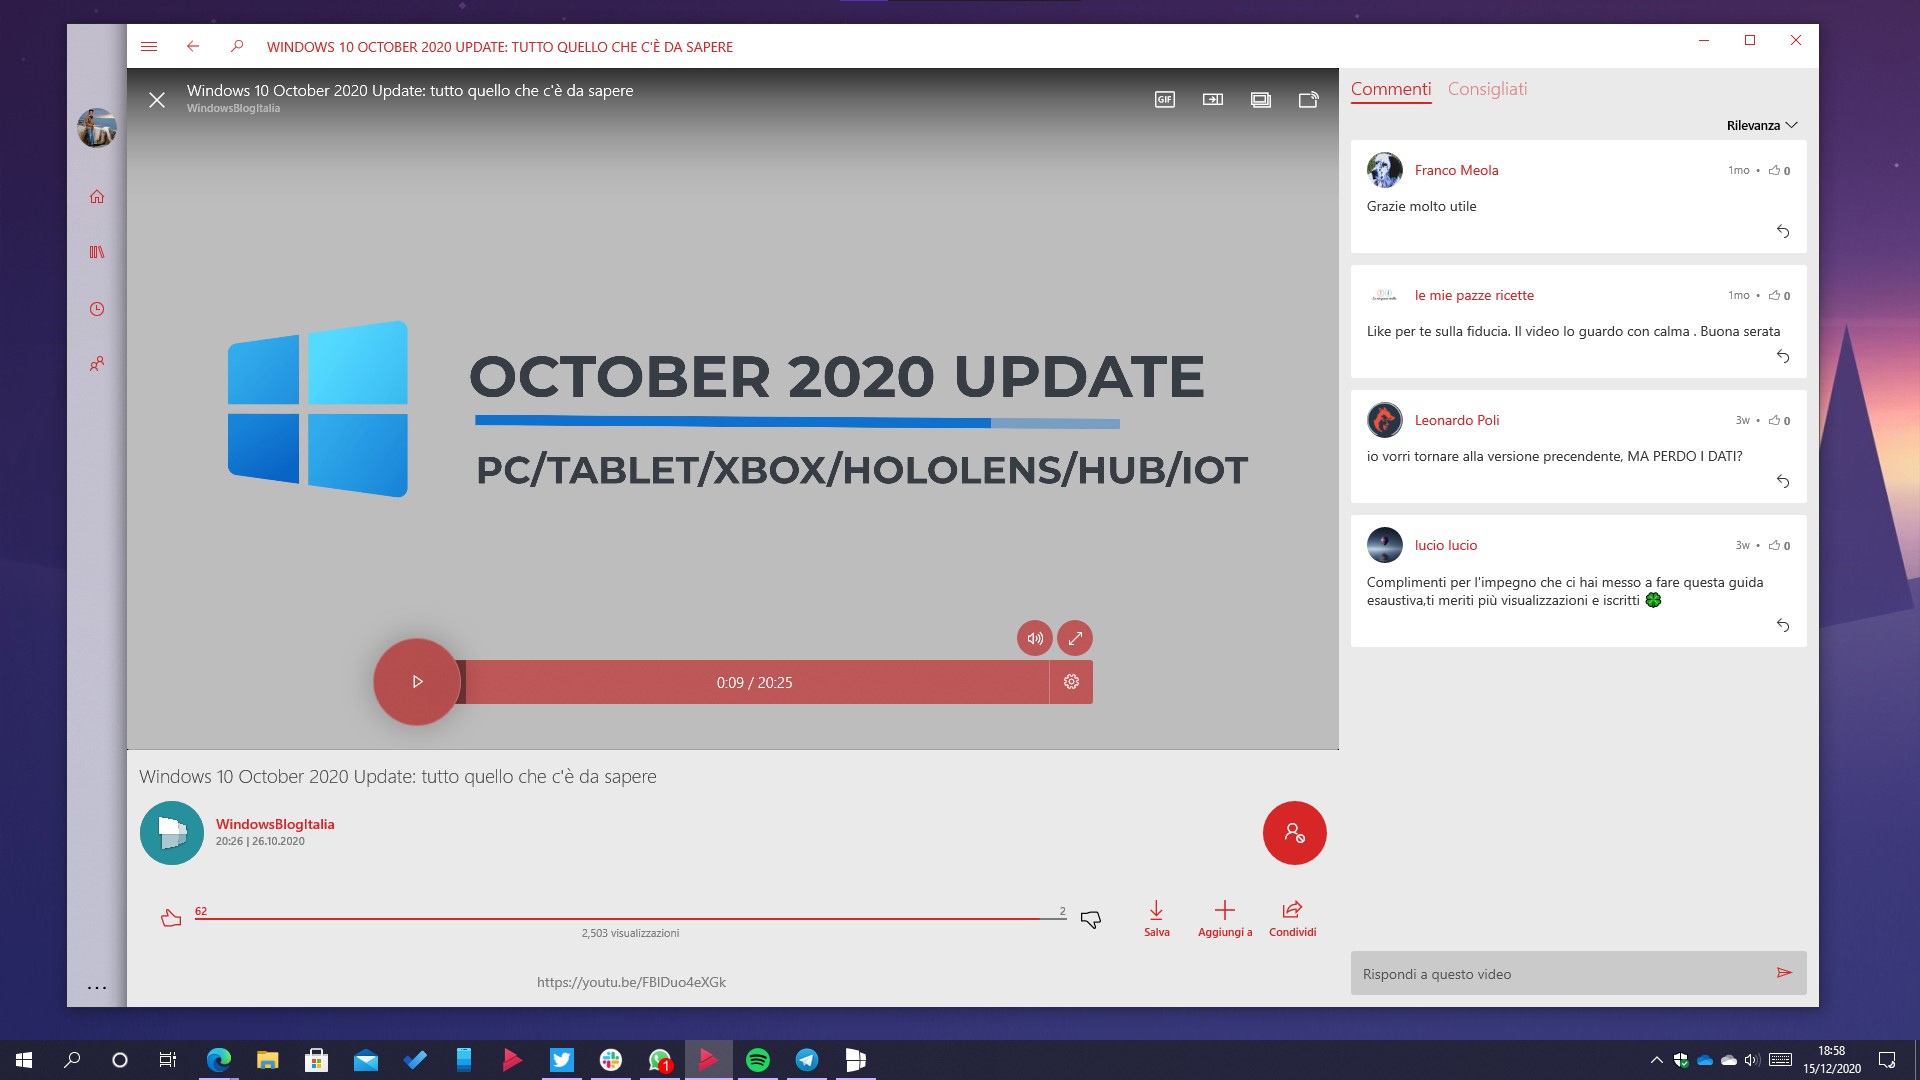This screenshot has width=1920, height=1080.
Task: Open lucio lucio's profile
Action: point(1446,545)
